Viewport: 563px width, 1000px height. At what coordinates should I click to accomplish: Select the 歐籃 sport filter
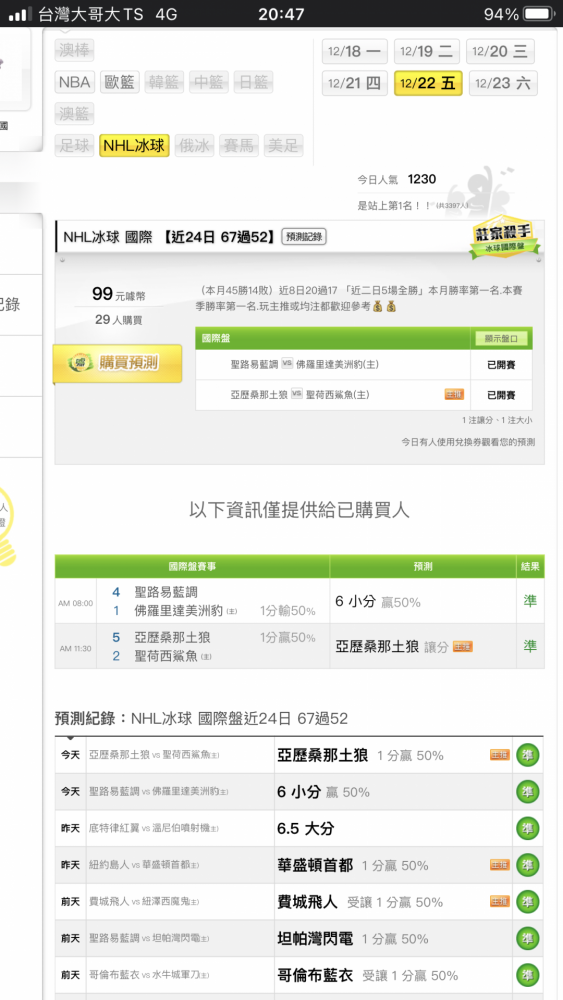click(x=119, y=82)
